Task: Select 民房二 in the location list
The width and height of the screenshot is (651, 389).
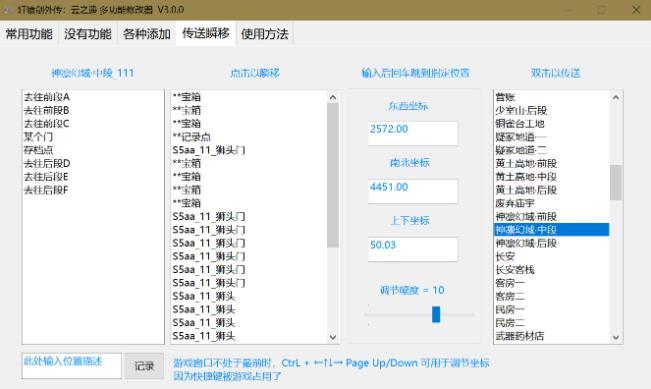Action: click(x=552, y=323)
